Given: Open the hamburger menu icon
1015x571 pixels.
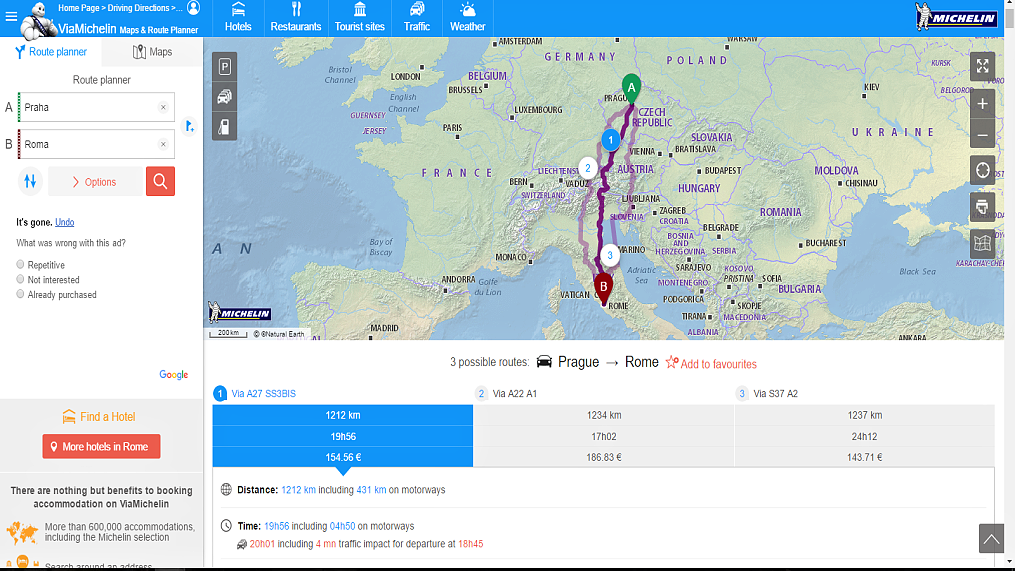Looking at the screenshot, I should click(x=11, y=16).
